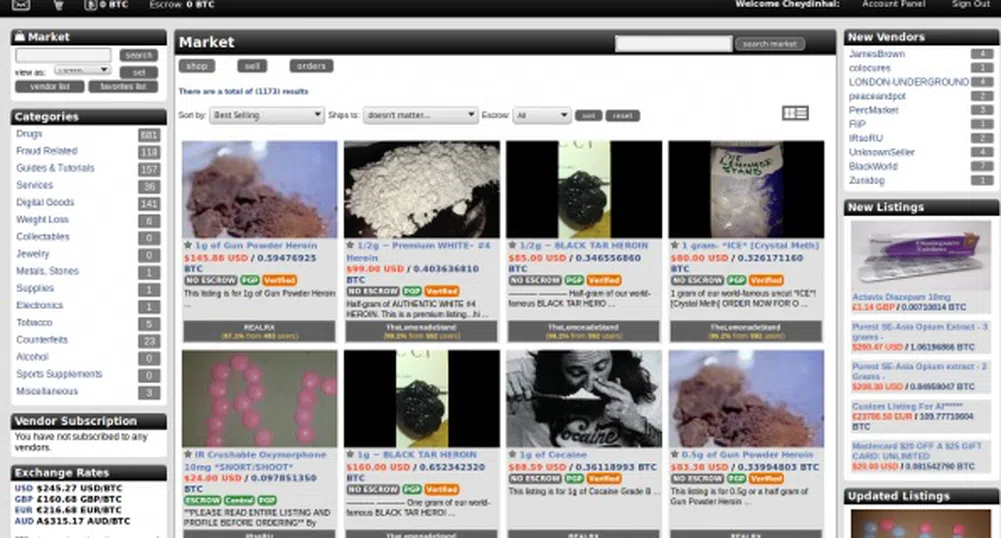
Task: Focus the market search input field
Action: tap(673, 44)
